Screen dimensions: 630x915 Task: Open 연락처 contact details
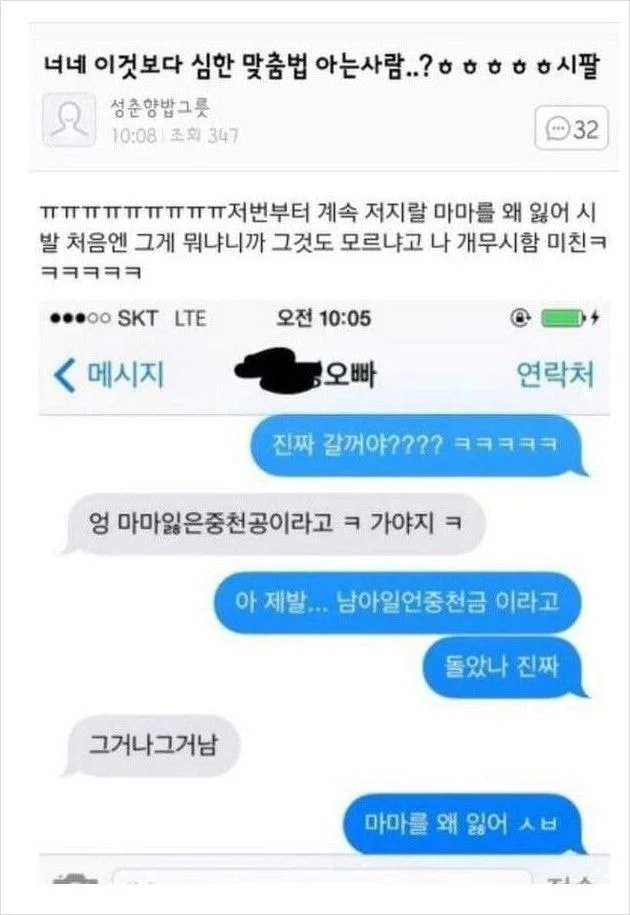click(555, 375)
